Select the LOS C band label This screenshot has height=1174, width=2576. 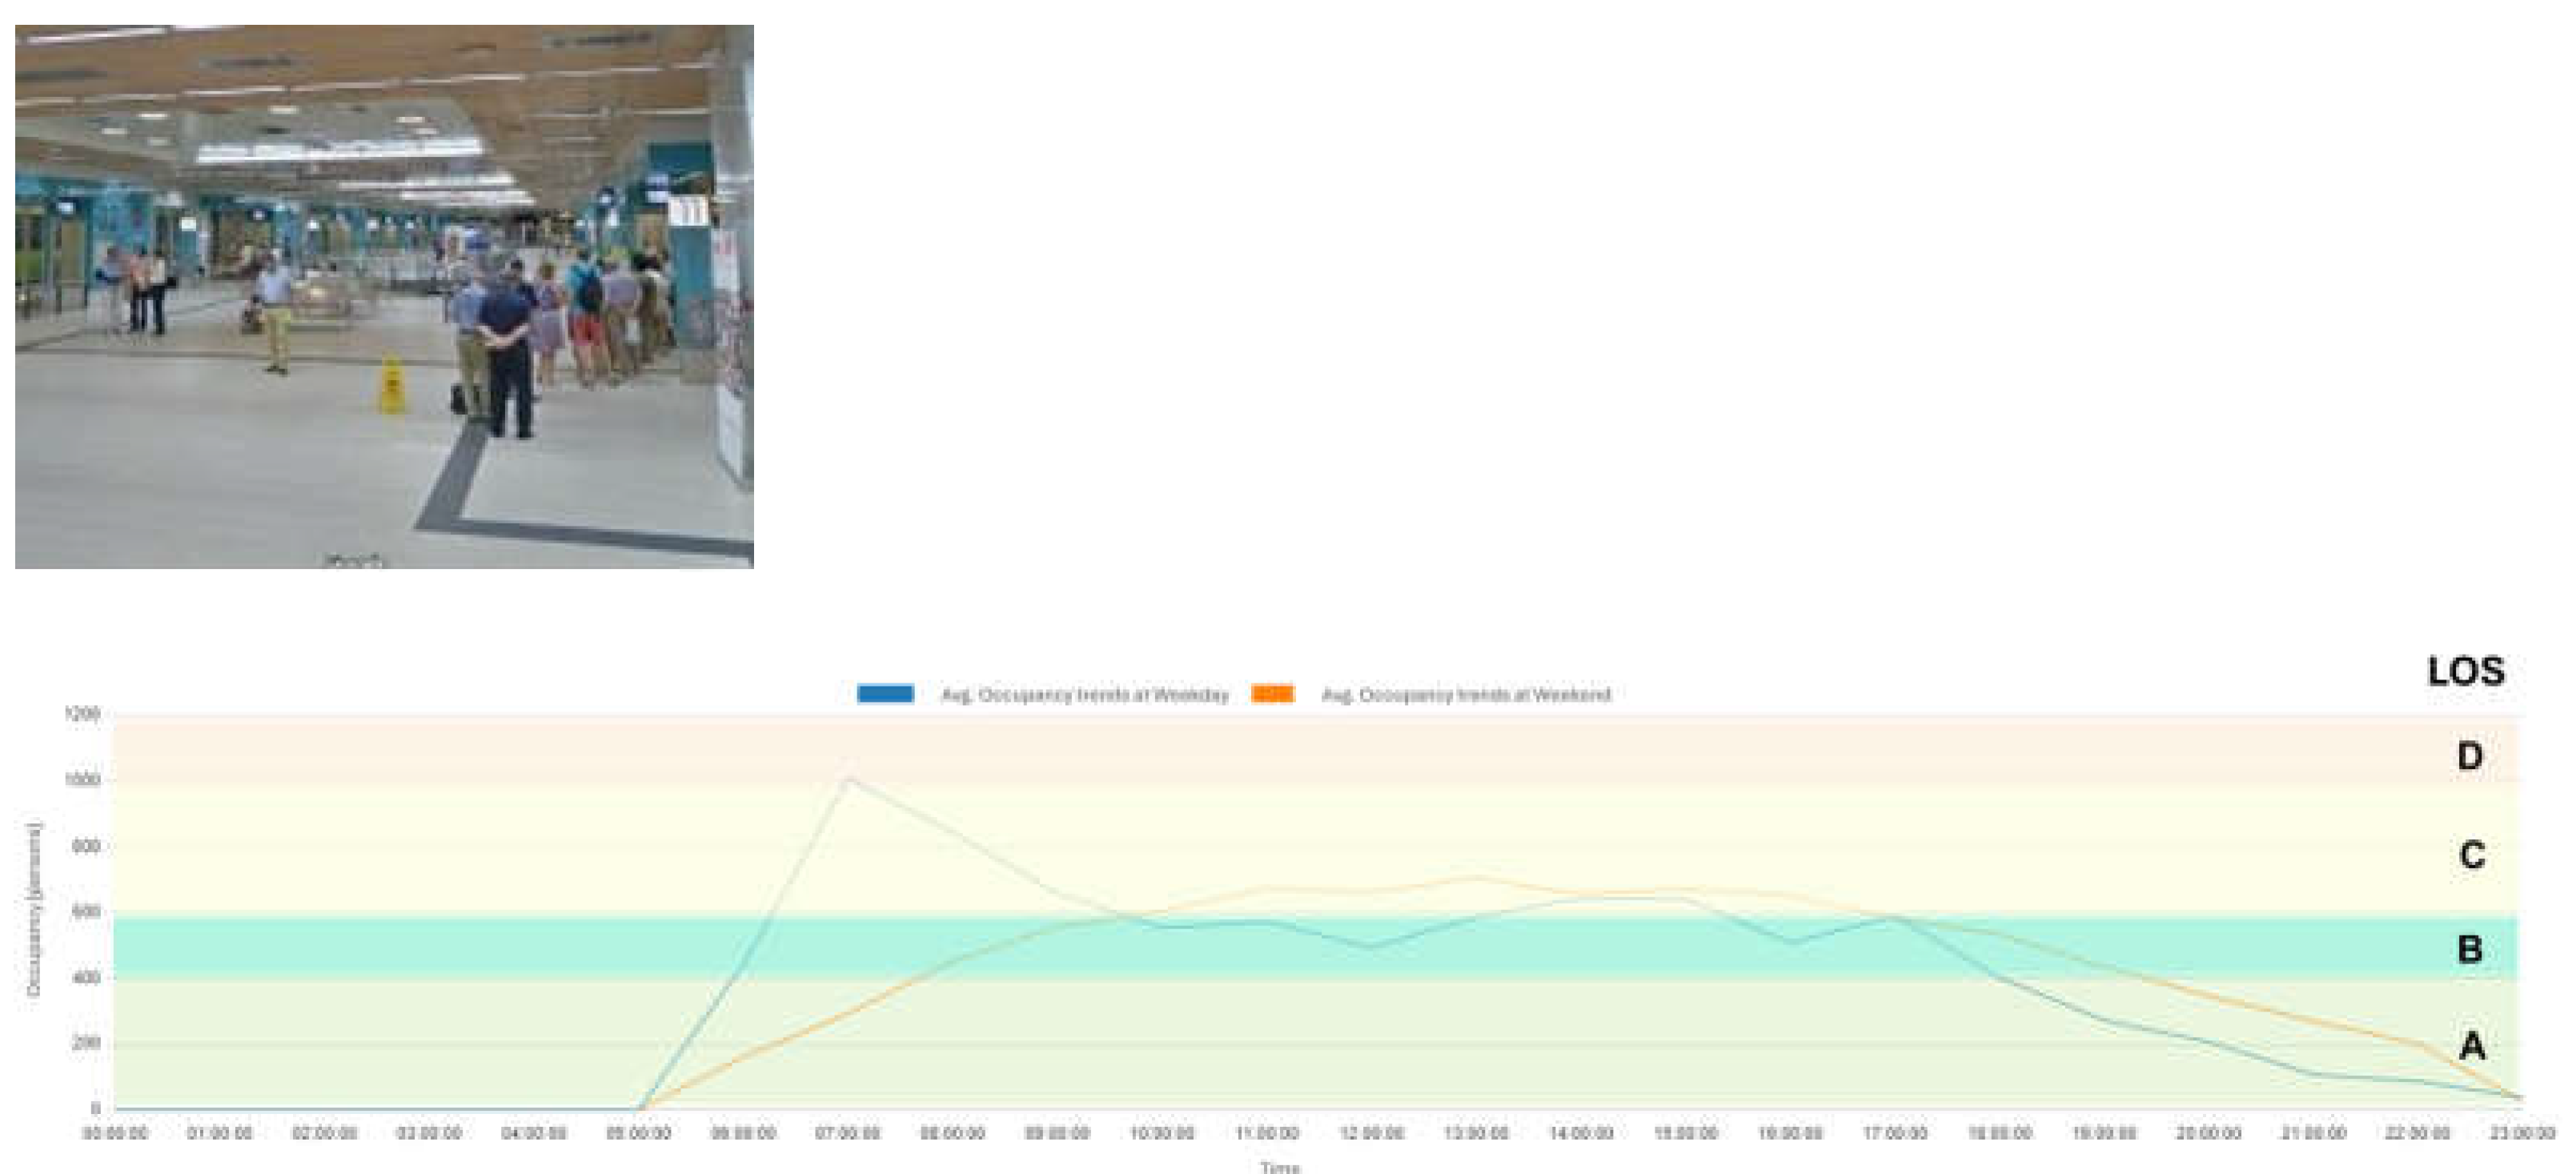click(2471, 855)
